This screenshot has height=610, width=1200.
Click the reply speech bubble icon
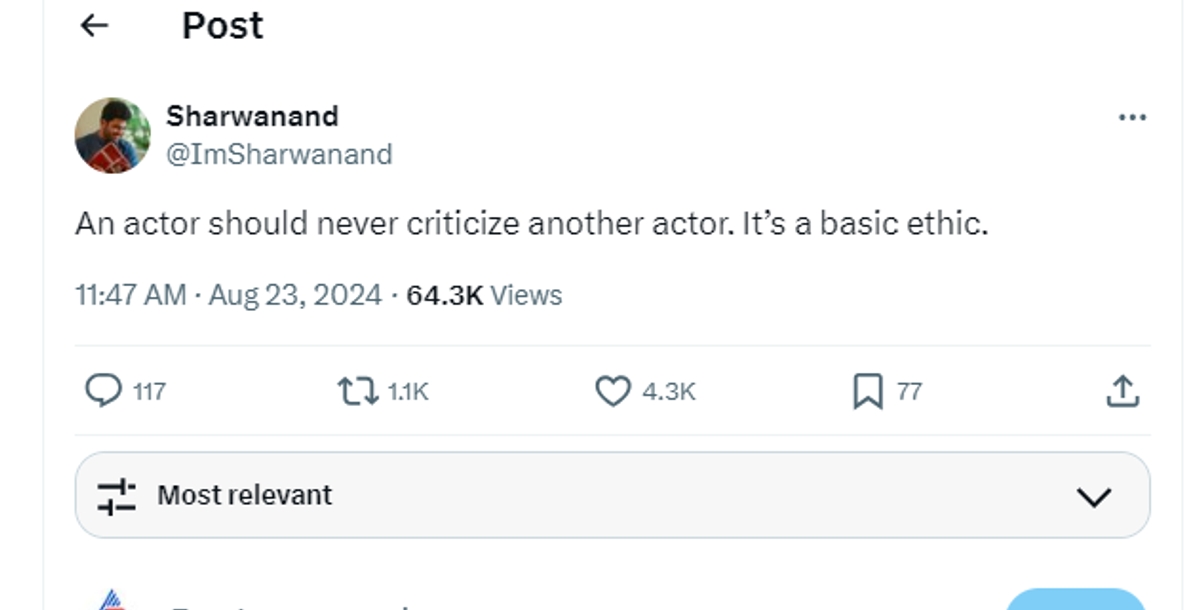click(102, 391)
